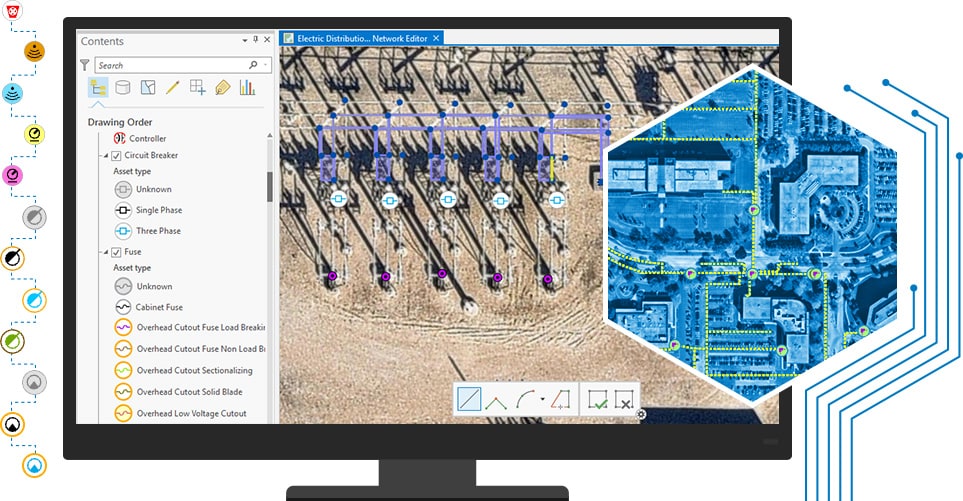Select the List By Drawing Order icon

point(98,88)
